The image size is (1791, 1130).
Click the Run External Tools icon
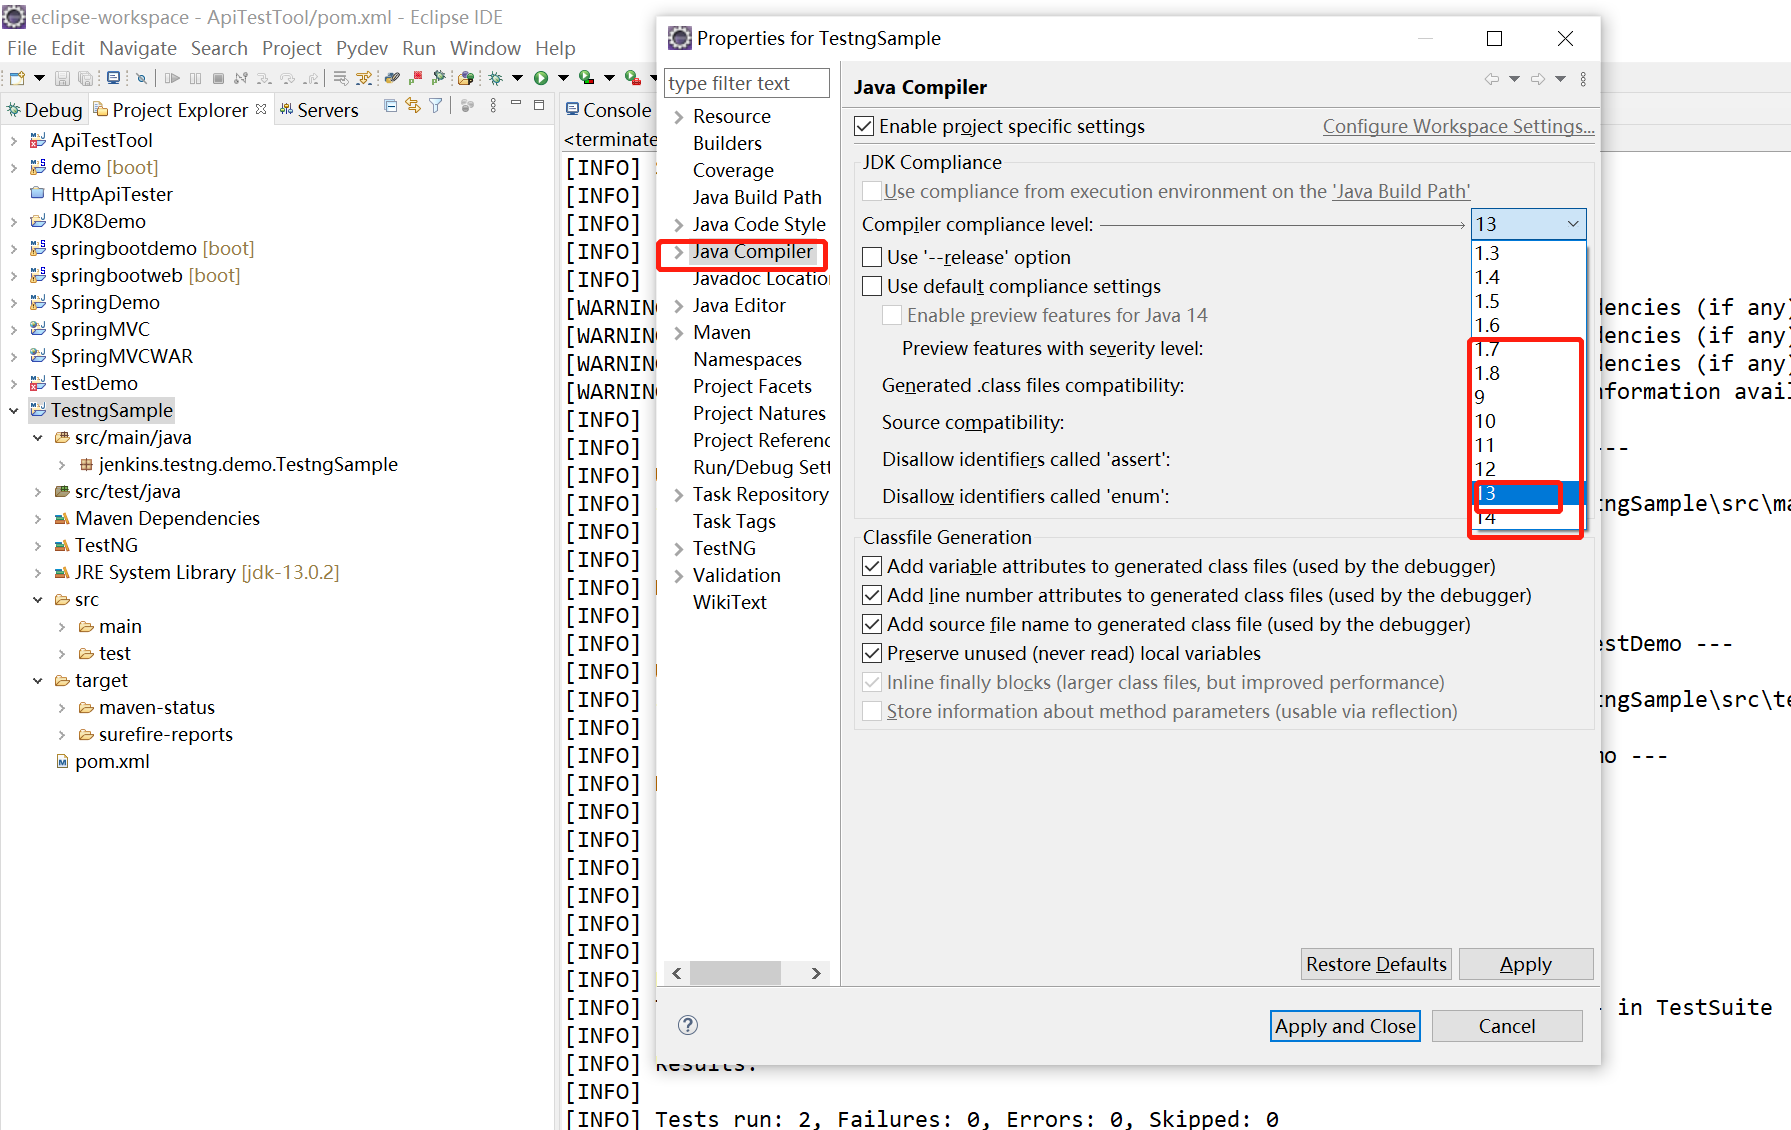[632, 78]
